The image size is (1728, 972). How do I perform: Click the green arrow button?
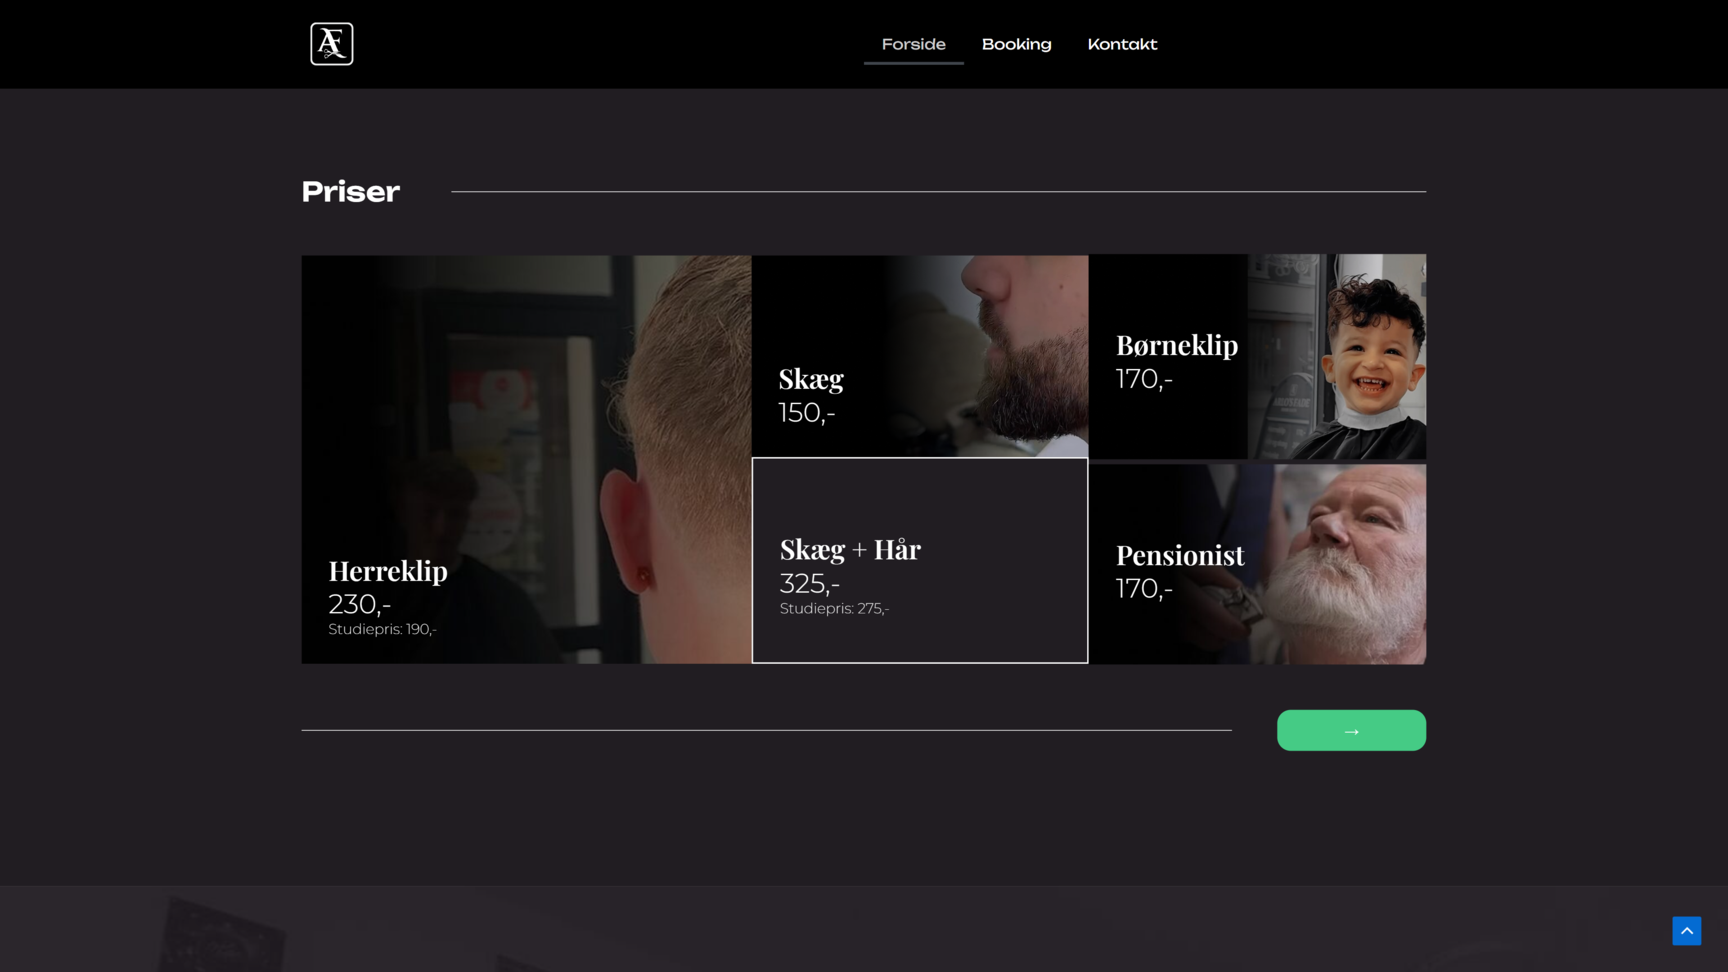pyautogui.click(x=1351, y=731)
